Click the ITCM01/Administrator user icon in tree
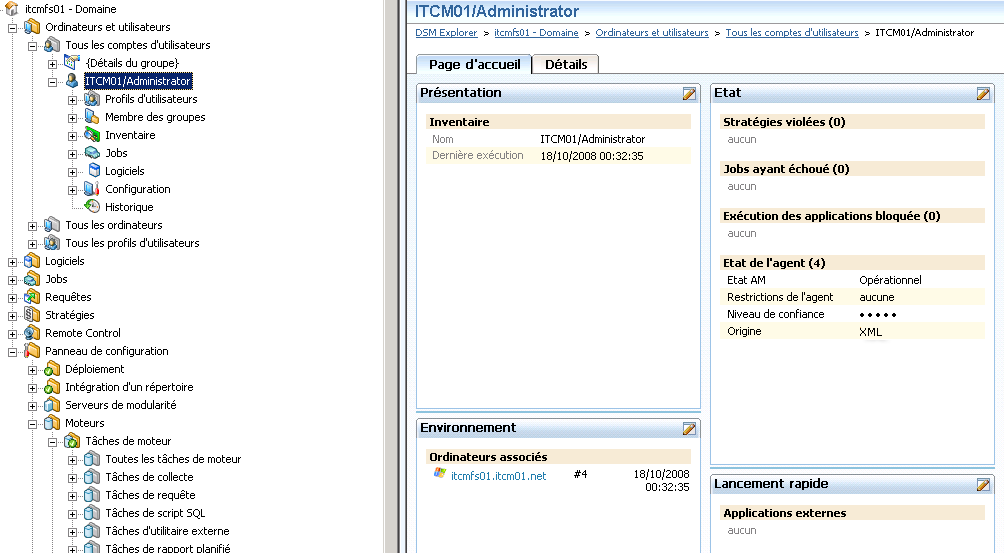Image resolution: width=1004 pixels, height=553 pixels. tap(72, 81)
